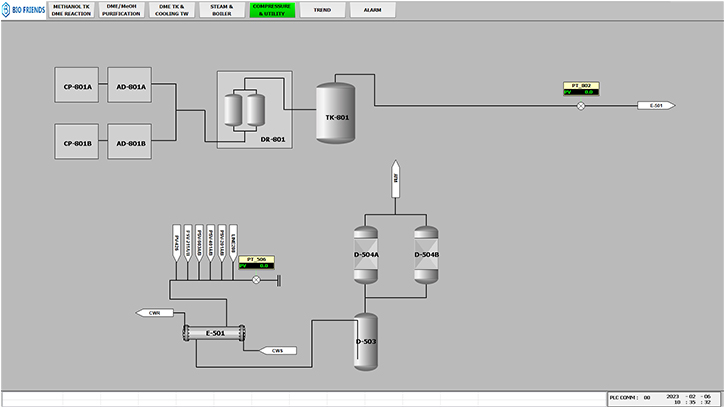This screenshot has height=408, width=725.
Task: Click the third vertical inlet arrow connector
Action: (199, 244)
